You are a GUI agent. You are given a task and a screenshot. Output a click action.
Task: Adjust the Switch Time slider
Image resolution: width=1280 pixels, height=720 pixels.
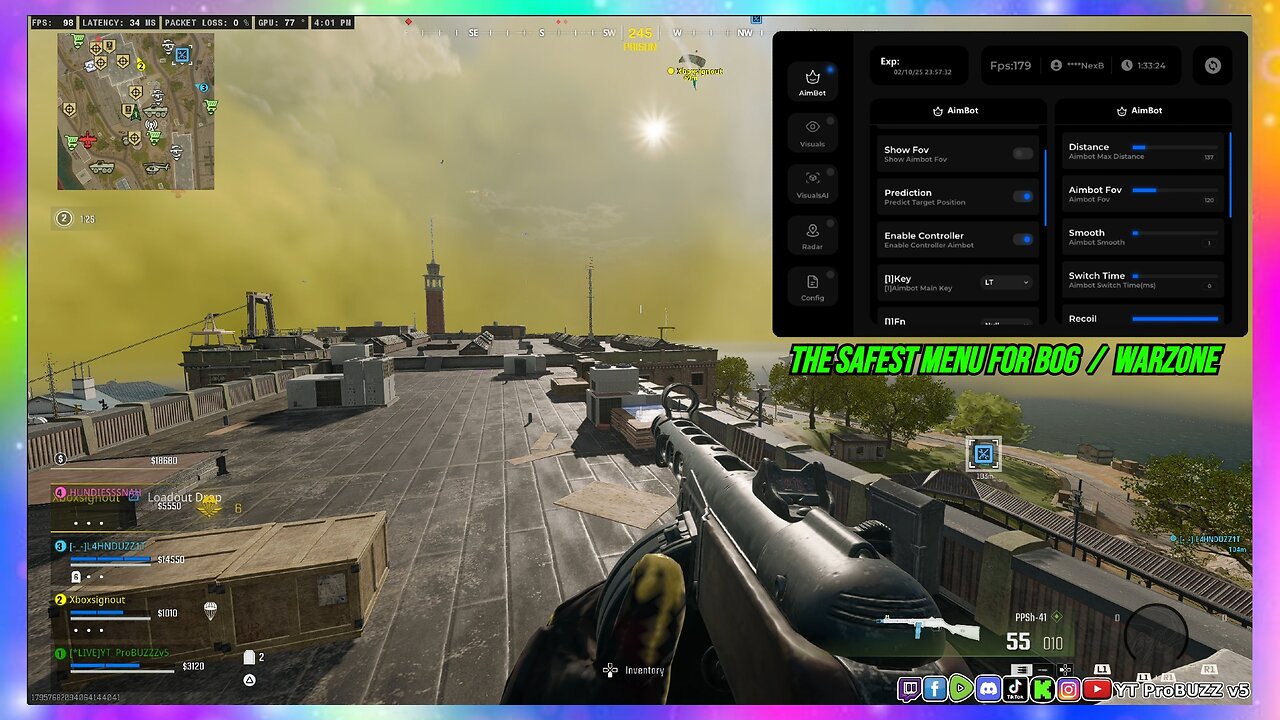(x=1175, y=276)
